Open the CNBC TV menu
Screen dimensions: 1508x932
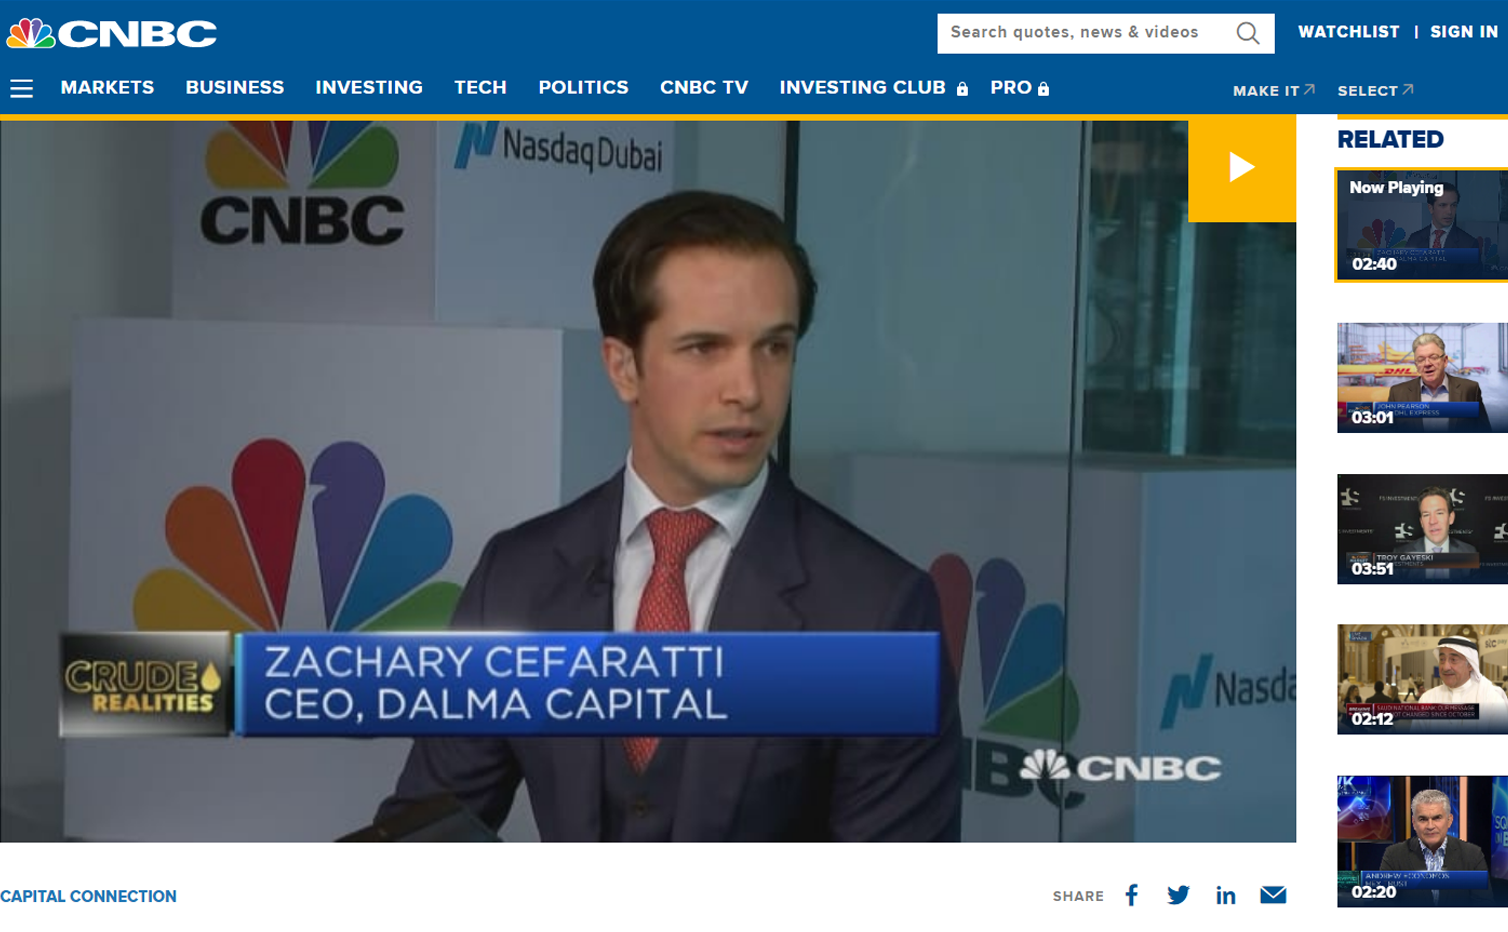click(704, 88)
